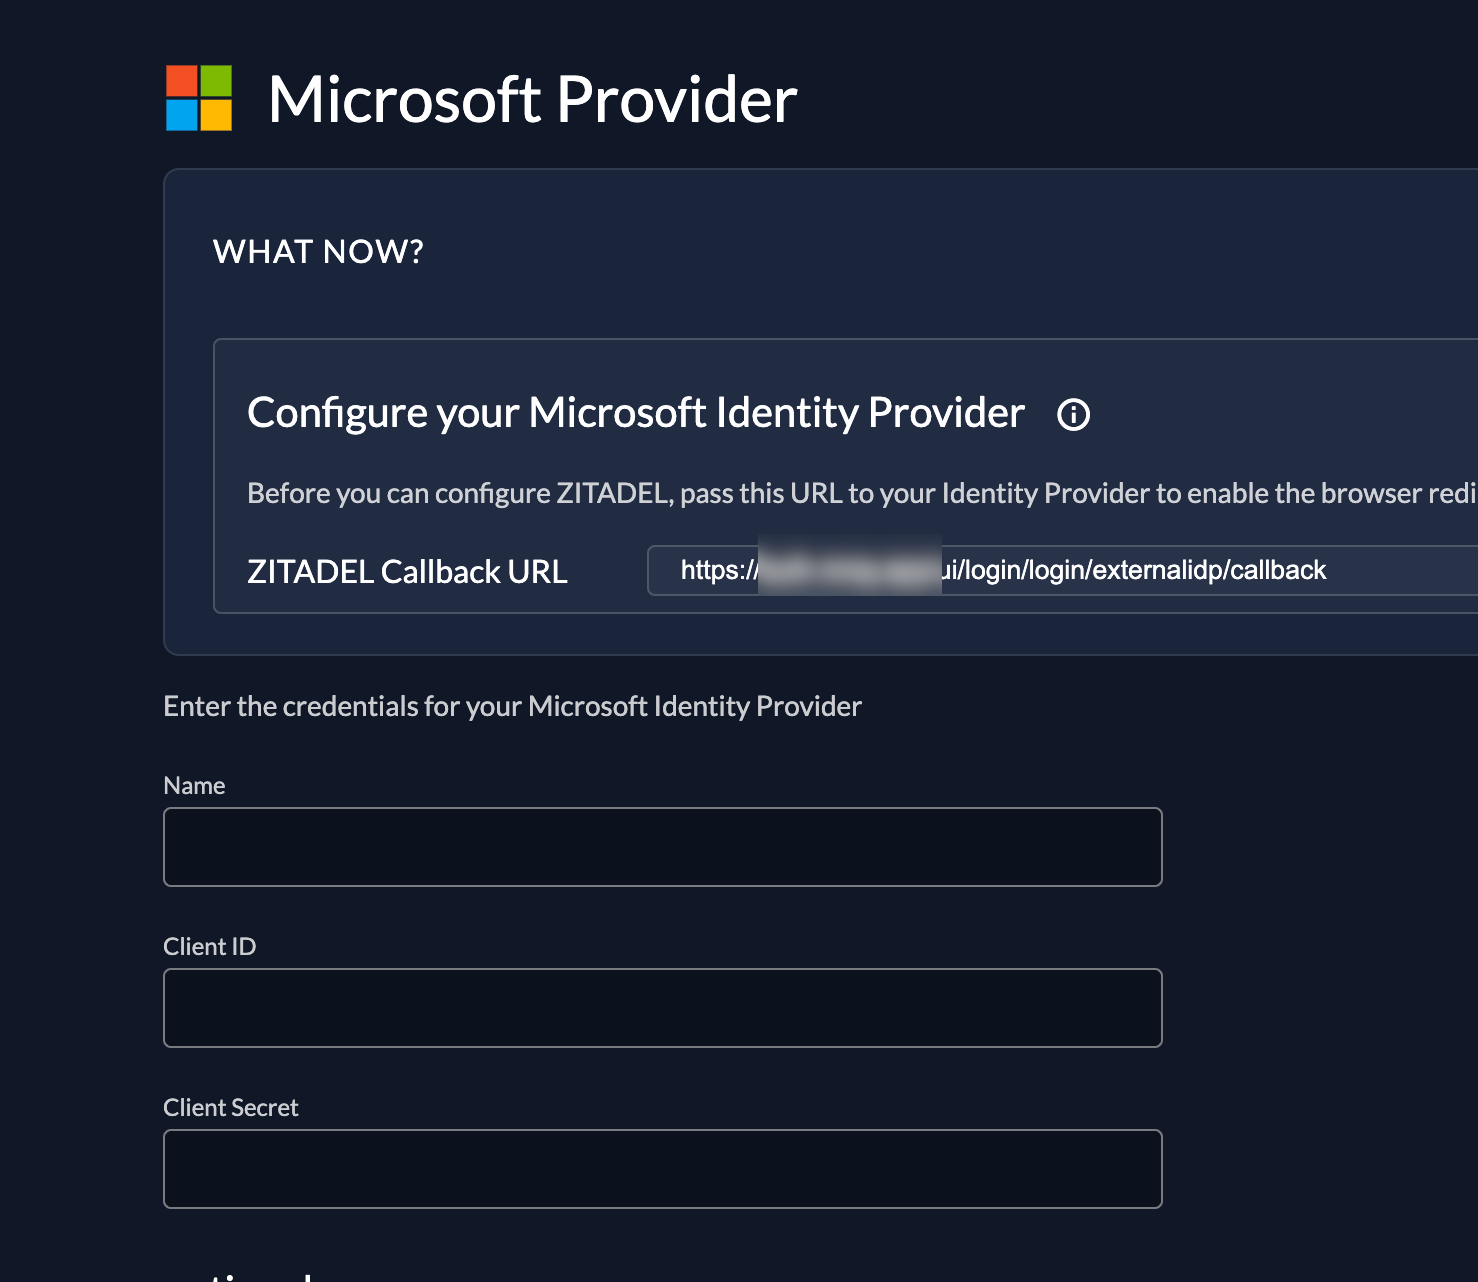The image size is (1478, 1282).
Task: Focus the Client Secret input field
Action: (x=663, y=1169)
